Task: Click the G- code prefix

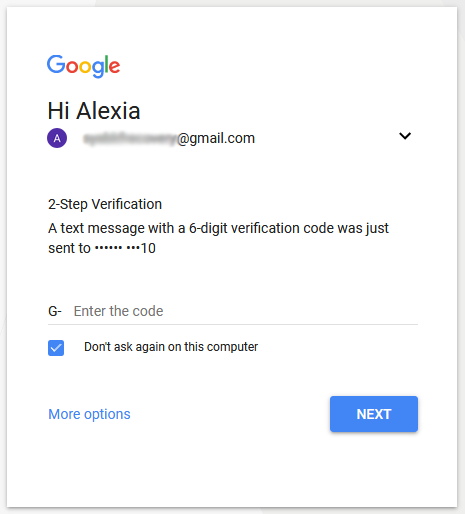Action: coord(55,311)
